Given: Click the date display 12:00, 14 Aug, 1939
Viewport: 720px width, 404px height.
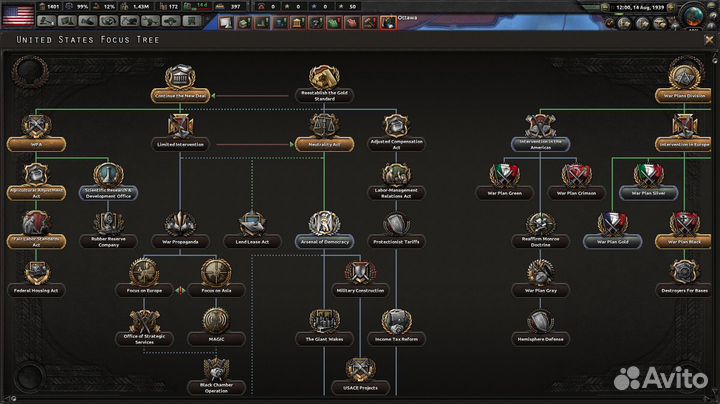Looking at the screenshot, I should click(638, 7).
